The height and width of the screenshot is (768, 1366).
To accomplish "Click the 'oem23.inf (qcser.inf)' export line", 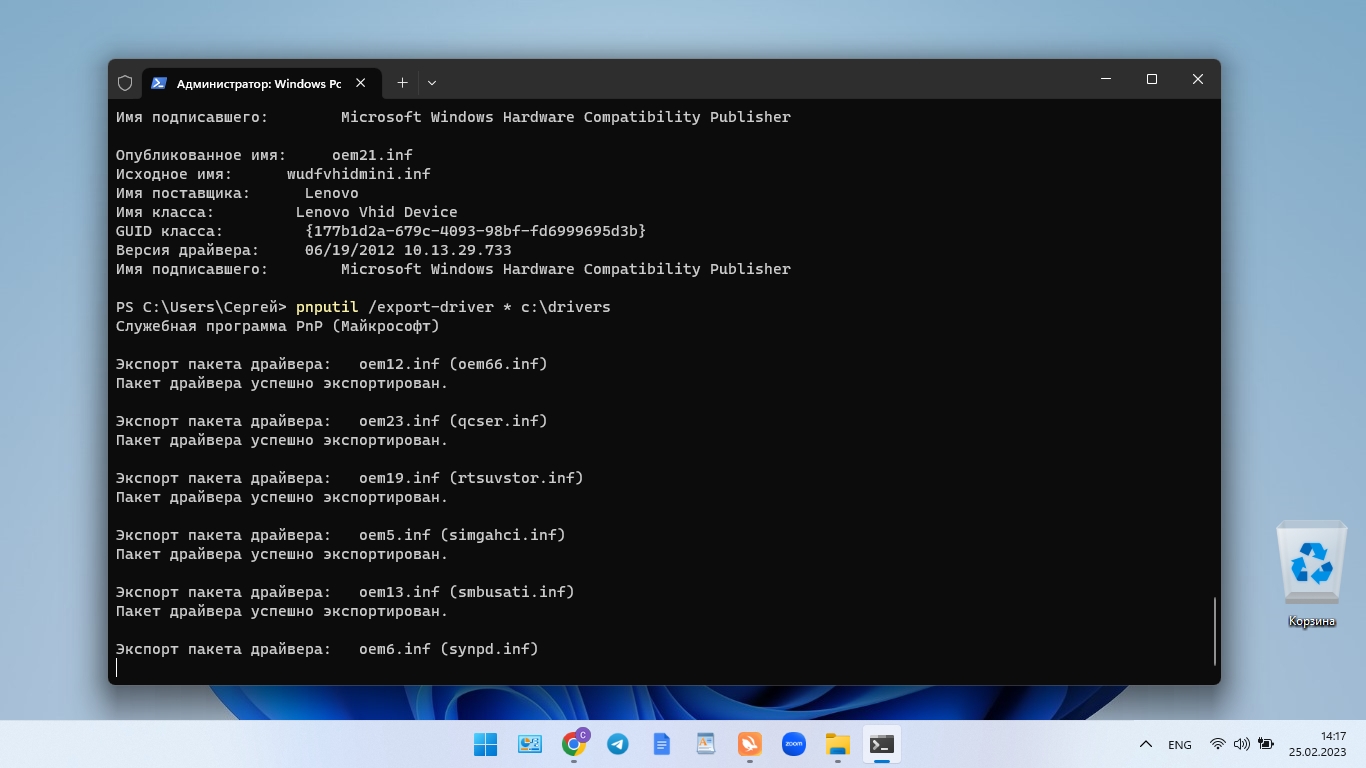I will coord(332,421).
